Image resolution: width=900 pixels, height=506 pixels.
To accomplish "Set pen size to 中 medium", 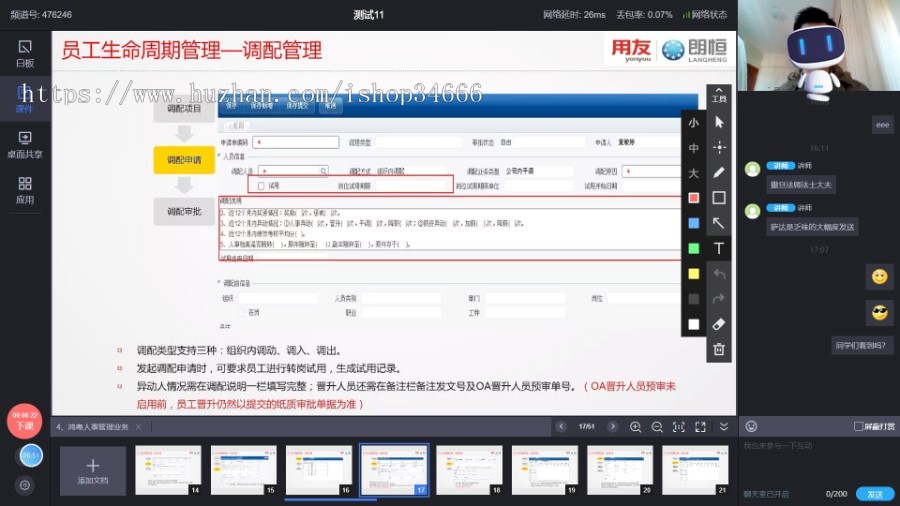I will coord(693,148).
